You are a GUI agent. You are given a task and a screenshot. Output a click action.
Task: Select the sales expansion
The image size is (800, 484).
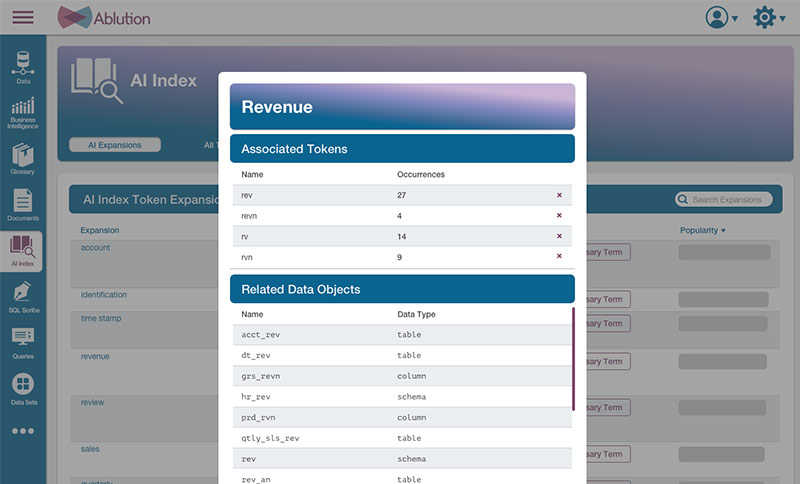click(x=90, y=449)
